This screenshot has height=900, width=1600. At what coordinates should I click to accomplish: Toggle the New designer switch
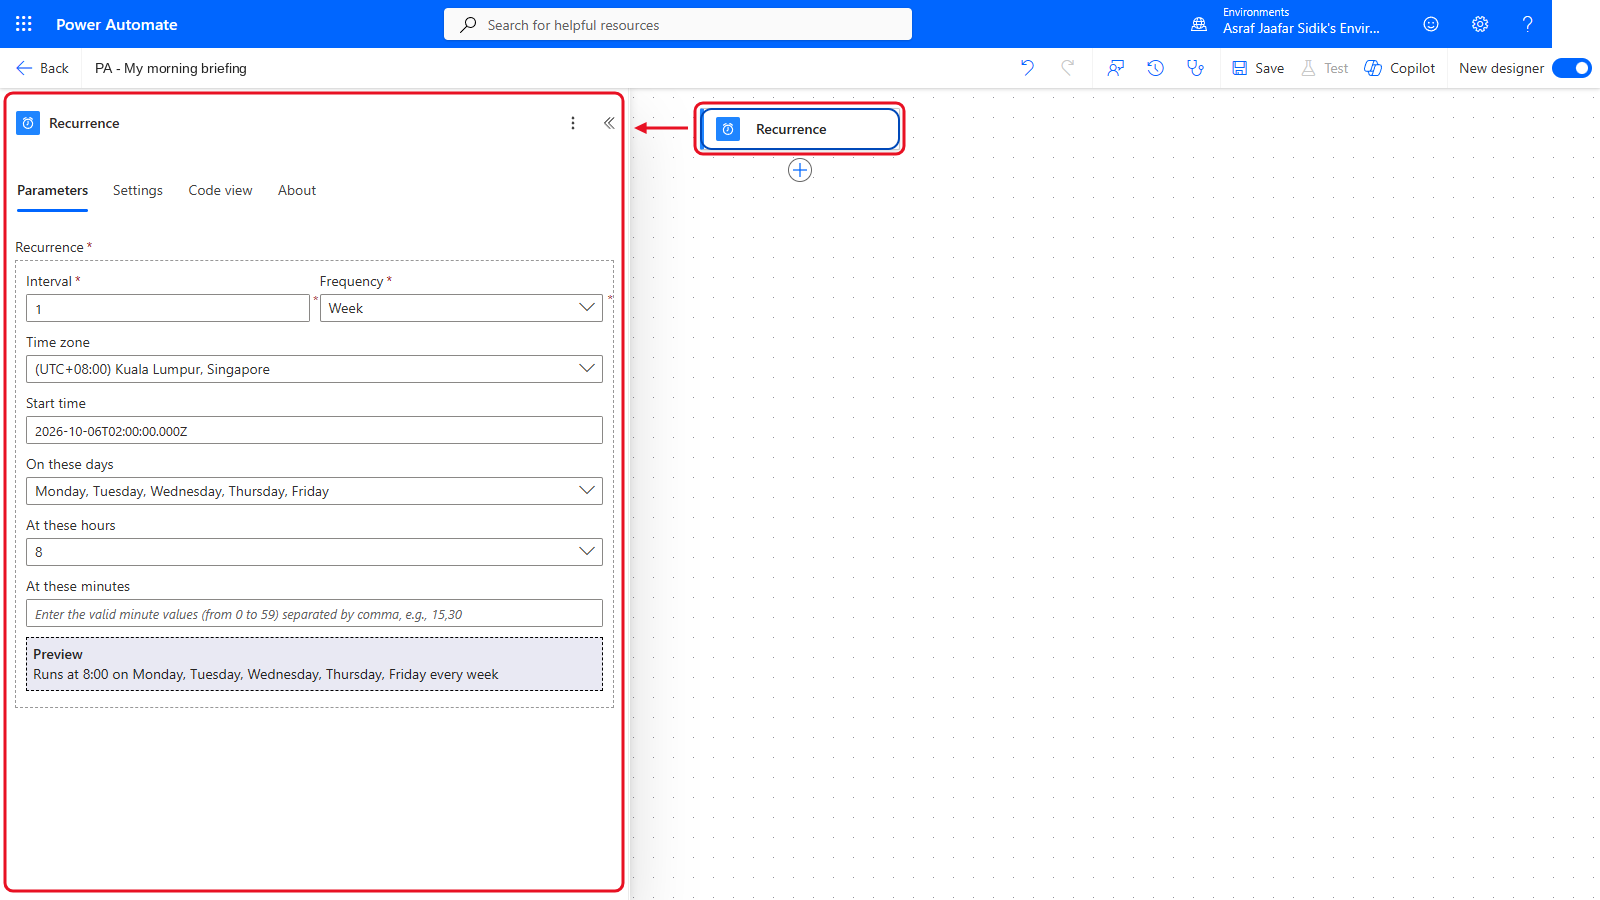pyautogui.click(x=1572, y=68)
